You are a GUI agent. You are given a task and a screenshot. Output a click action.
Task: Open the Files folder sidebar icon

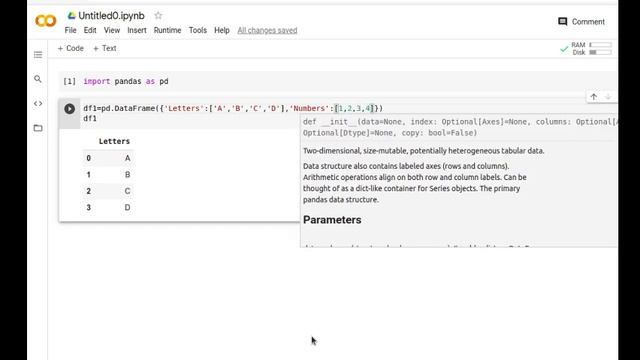coord(38,128)
